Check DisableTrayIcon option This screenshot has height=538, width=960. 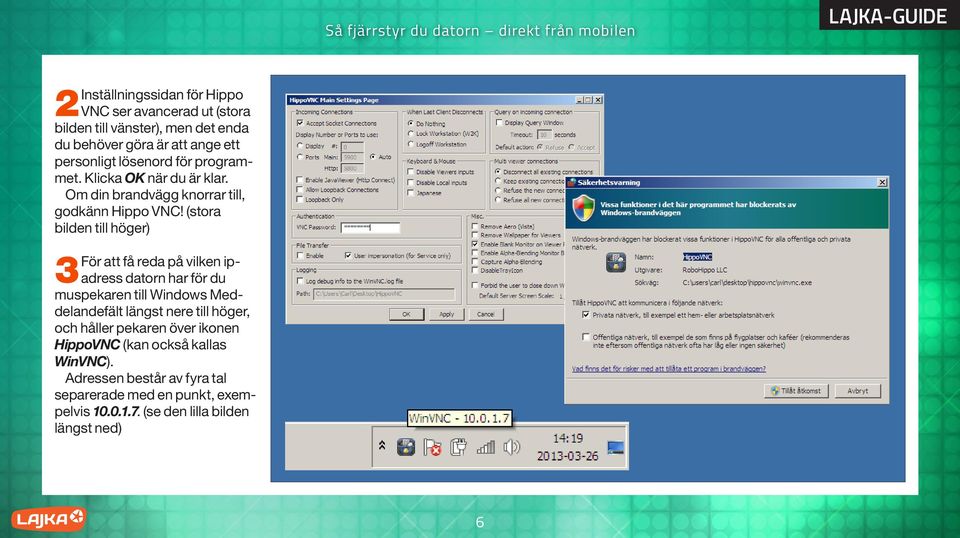[x=474, y=270]
